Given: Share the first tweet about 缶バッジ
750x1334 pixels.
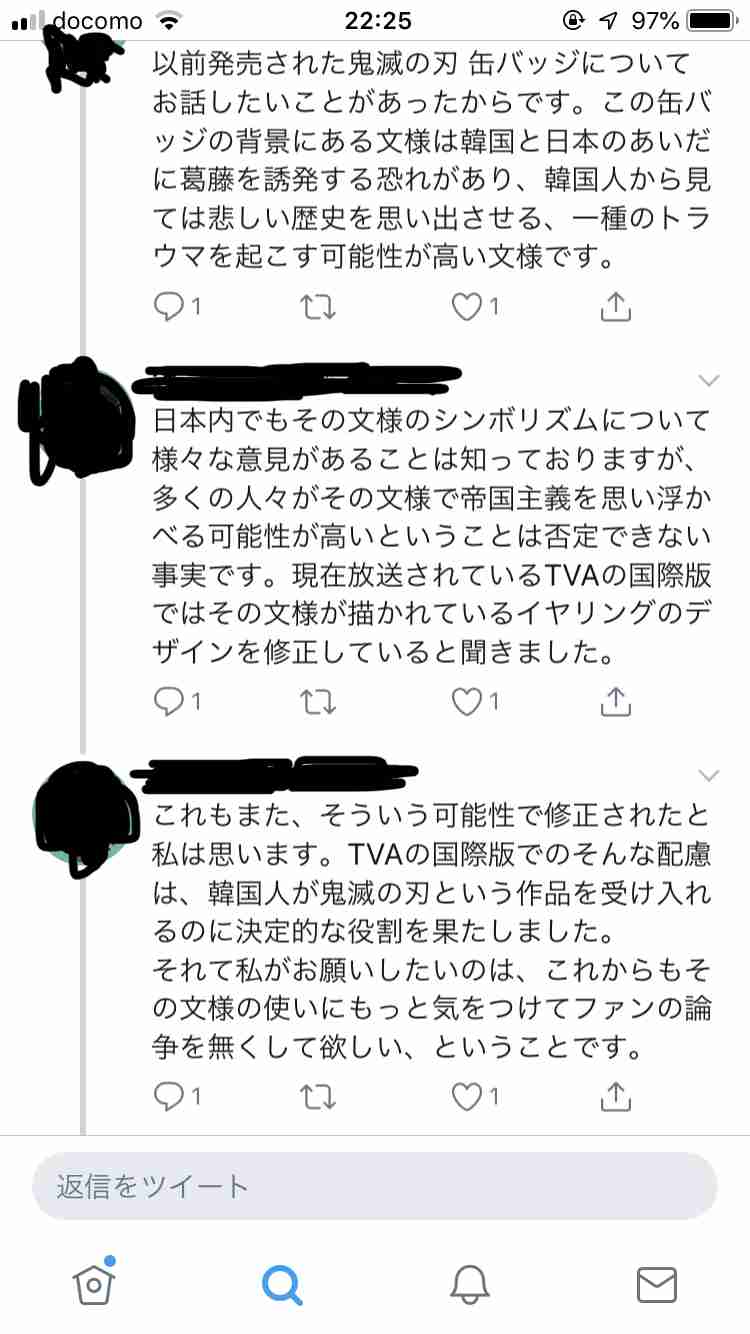Looking at the screenshot, I should (x=616, y=306).
